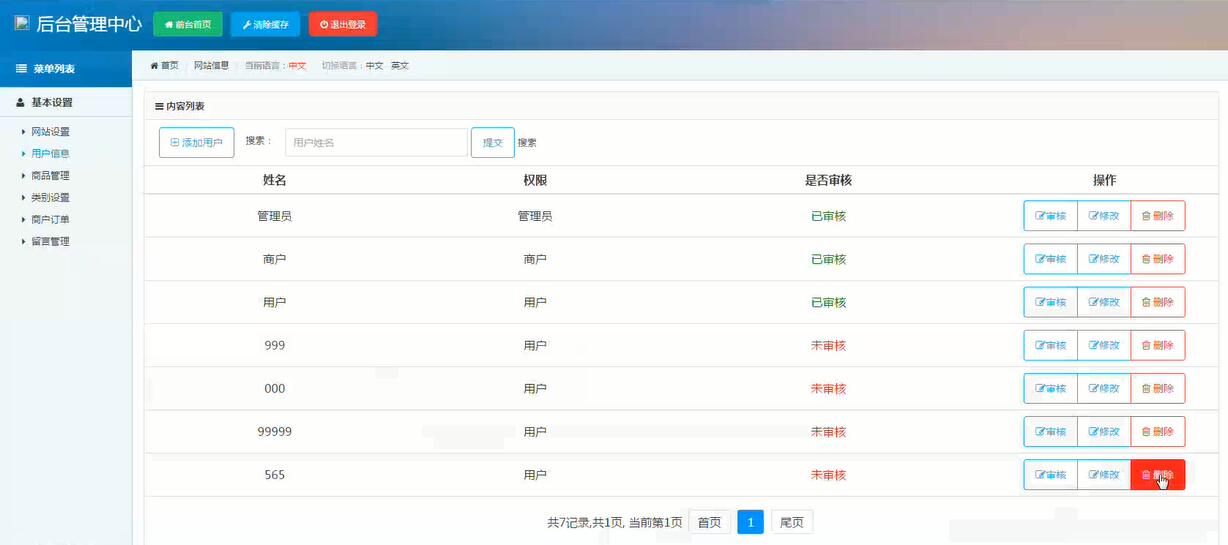Edit user 000 with 修改

pyautogui.click(x=1104, y=388)
